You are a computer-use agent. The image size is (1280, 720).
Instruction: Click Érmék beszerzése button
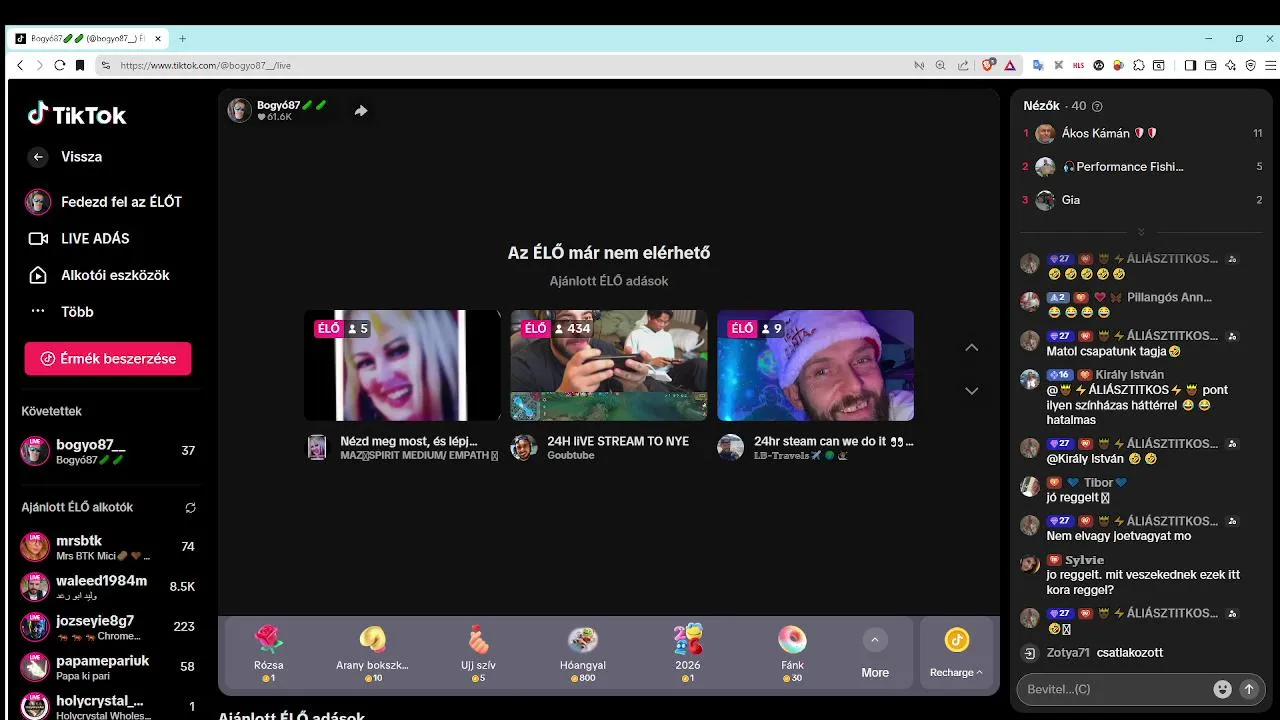(x=108, y=359)
